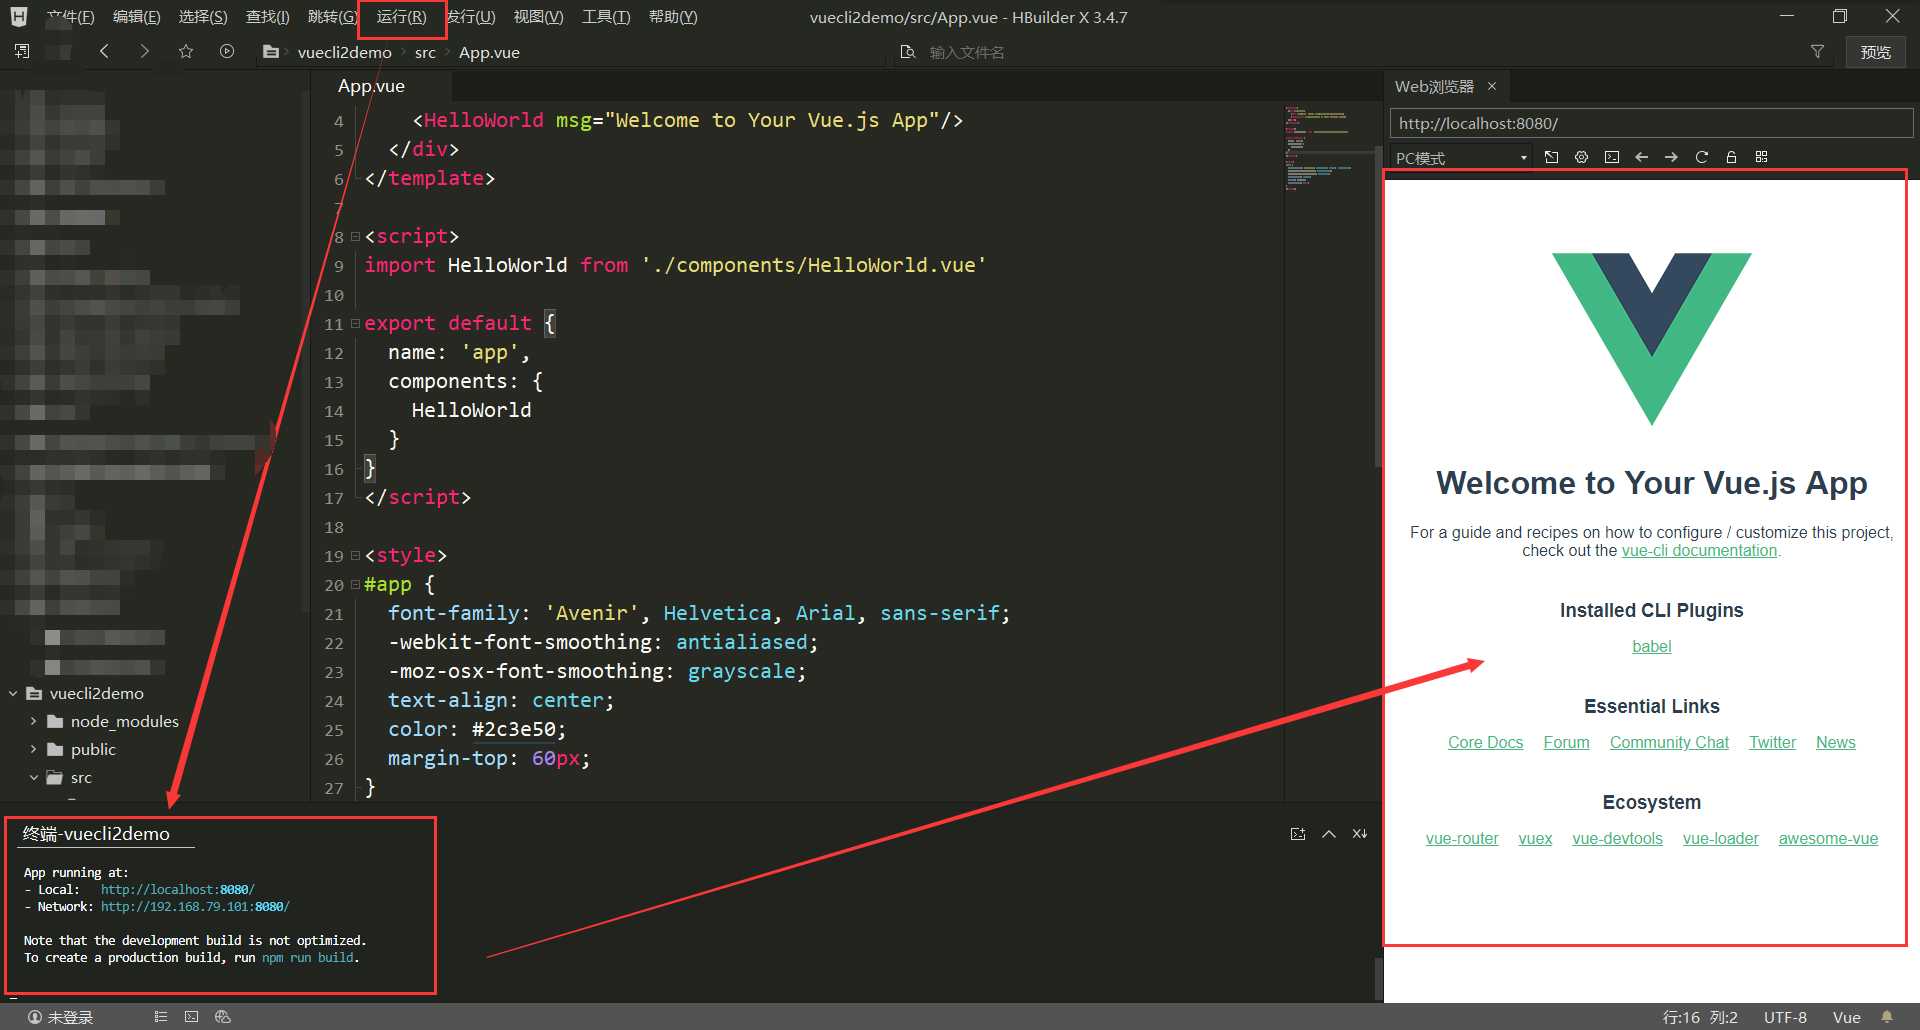The height and width of the screenshot is (1030, 1920).
Task: Collapse the vuecli2demo project folder
Action: click(x=13, y=693)
